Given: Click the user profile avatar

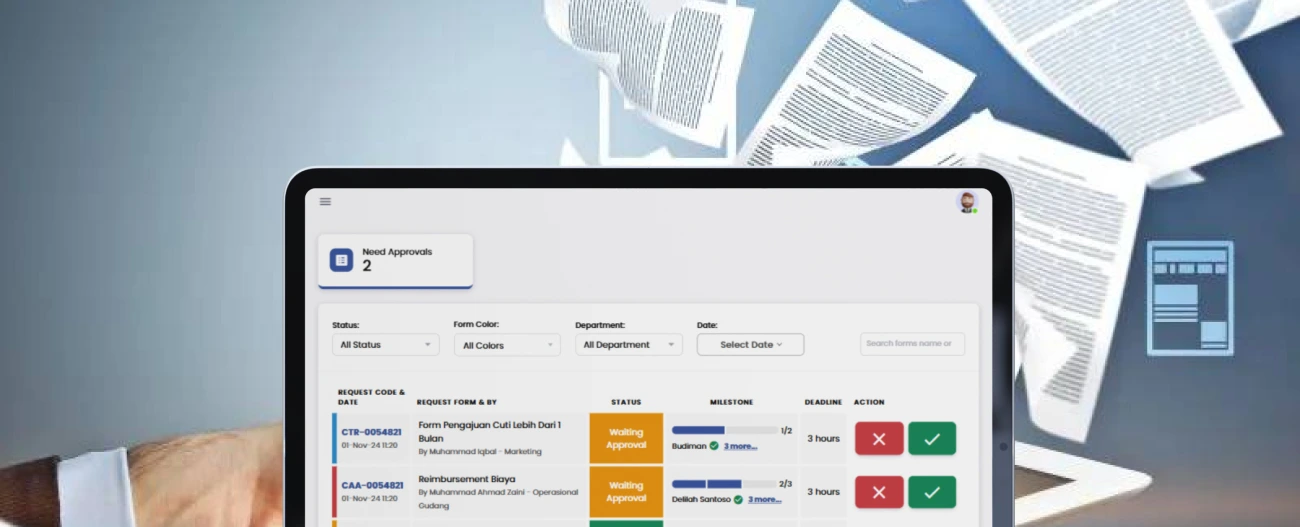Looking at the screenshot, I should click(x=966, y=202).
